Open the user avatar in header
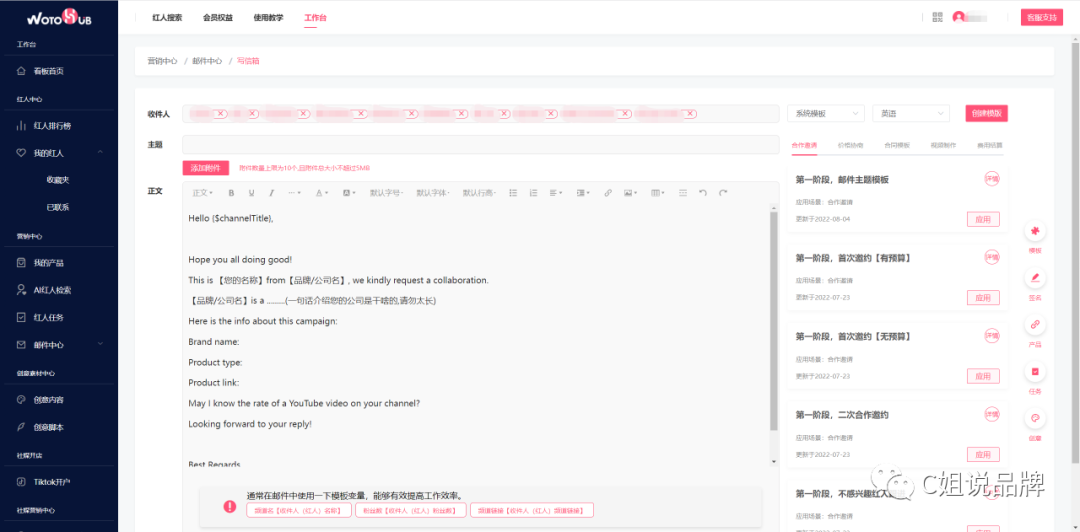Viewport: 1080px width, 532px height. [958, 17]
